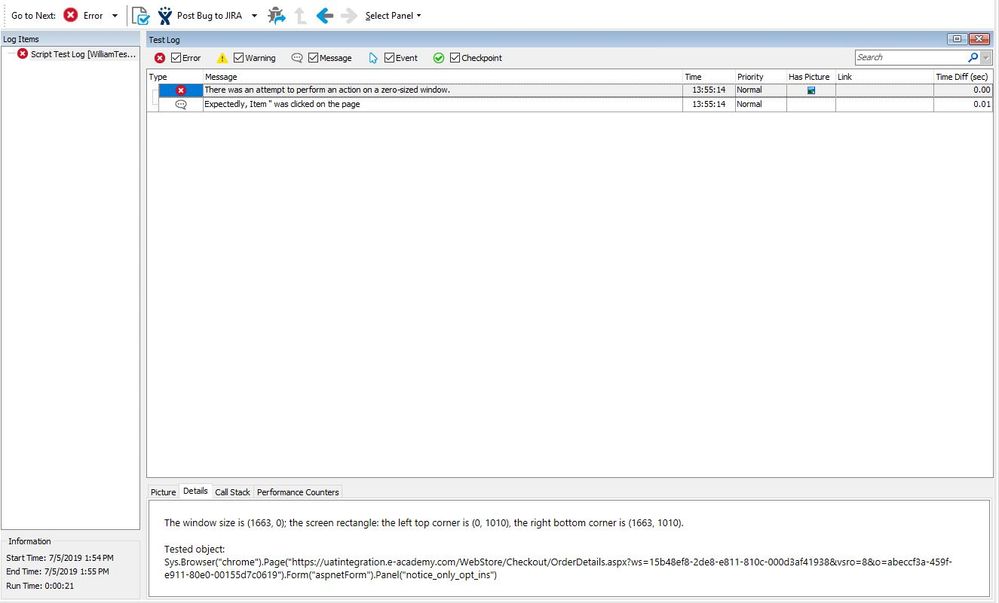This screenshot has height=603, width=999.
Task: Click the grayed-out up arrow toolbar icon
Action: [x=300, y=15]
